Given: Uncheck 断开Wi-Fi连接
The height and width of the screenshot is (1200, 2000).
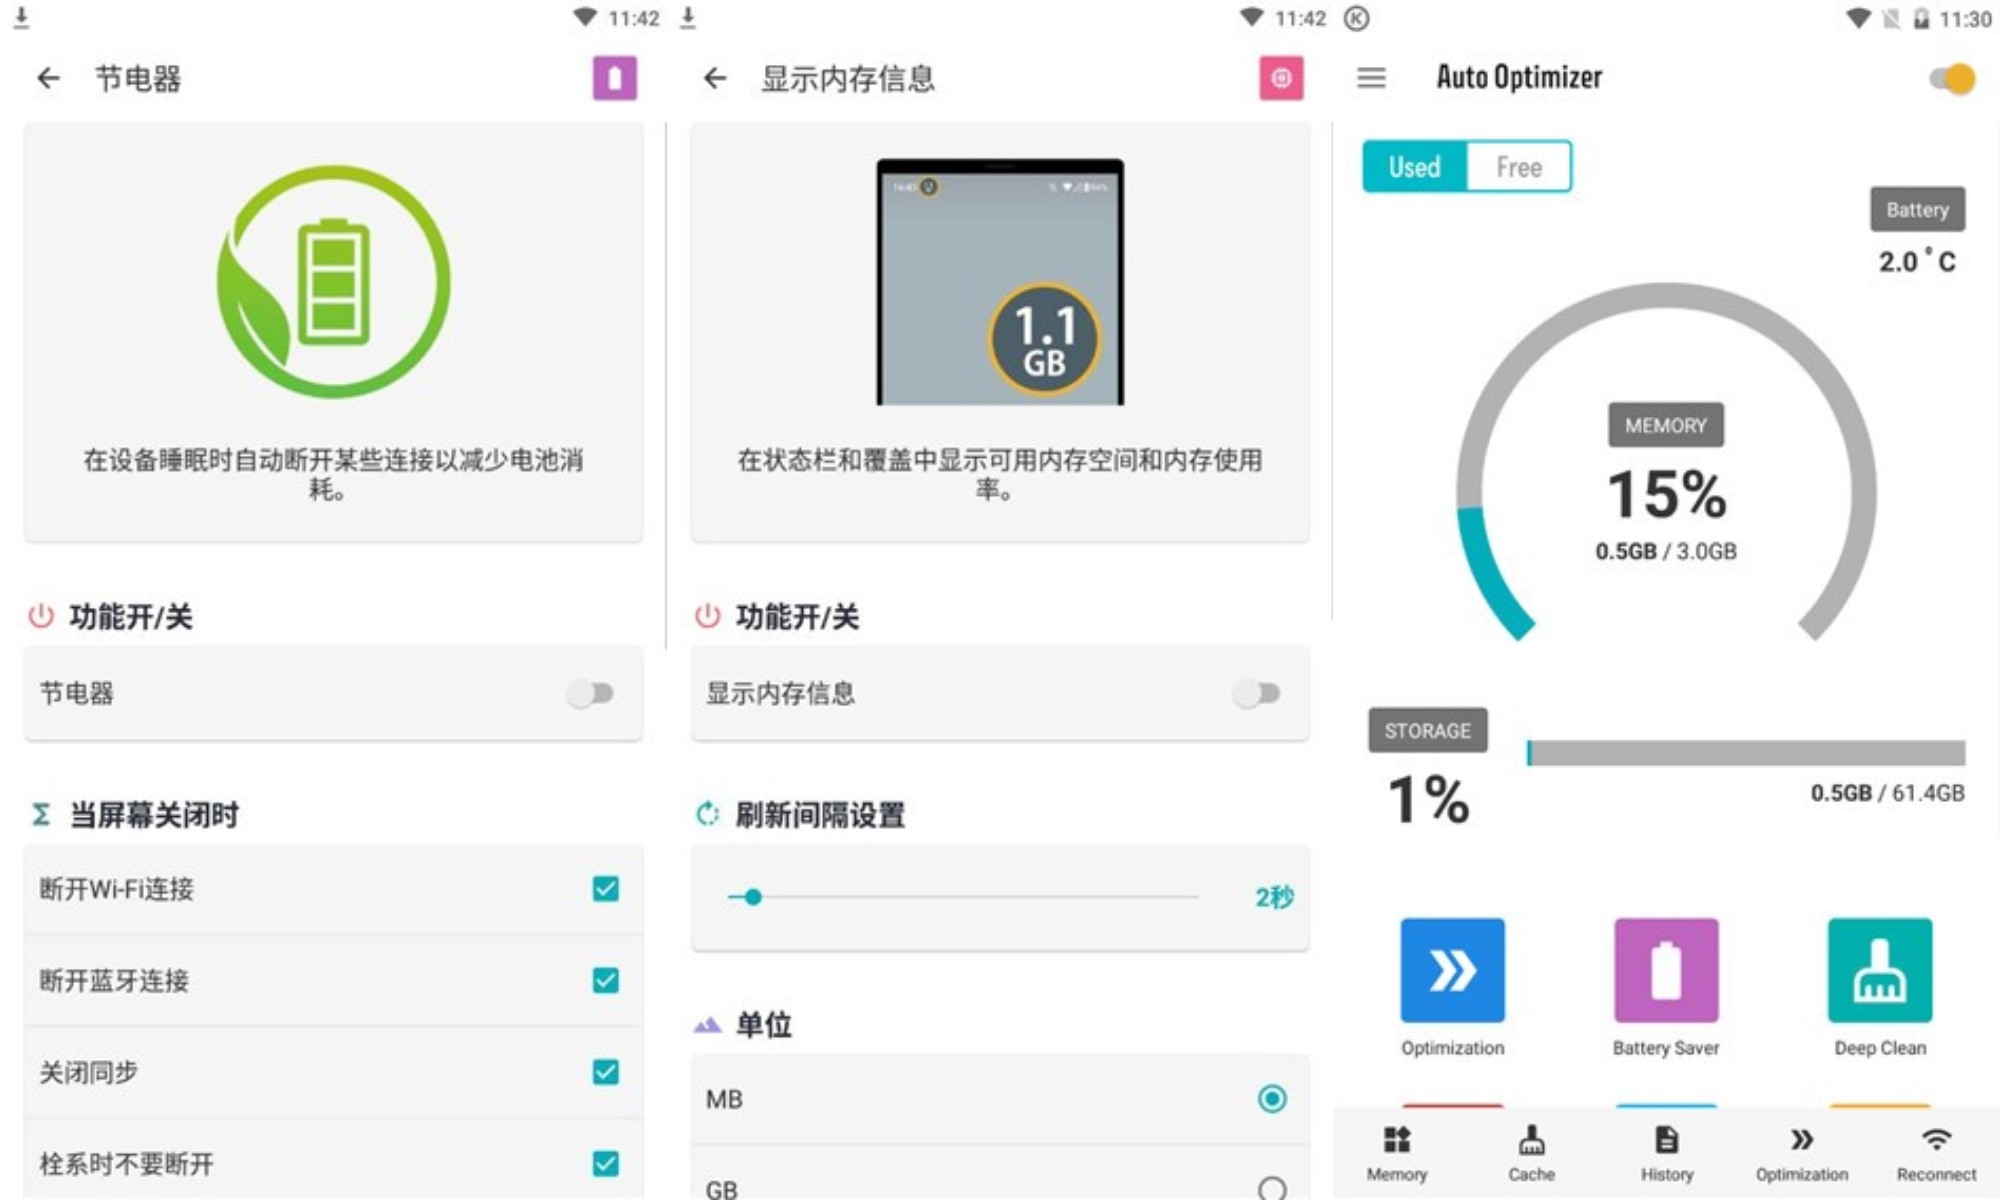Looking at the screenshot, I should [x=603, y=889].
